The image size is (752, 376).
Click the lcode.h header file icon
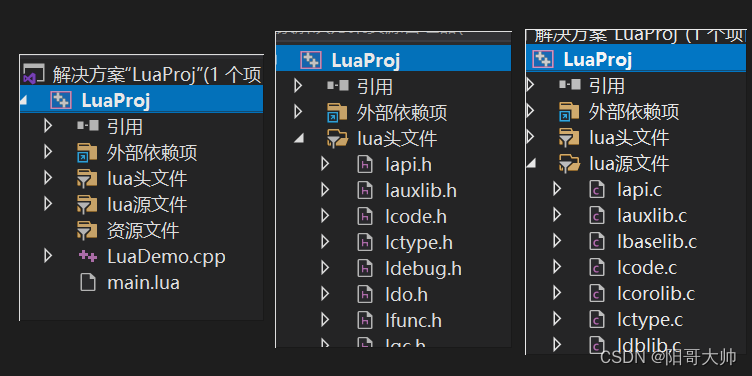click(x=365, y=216)
